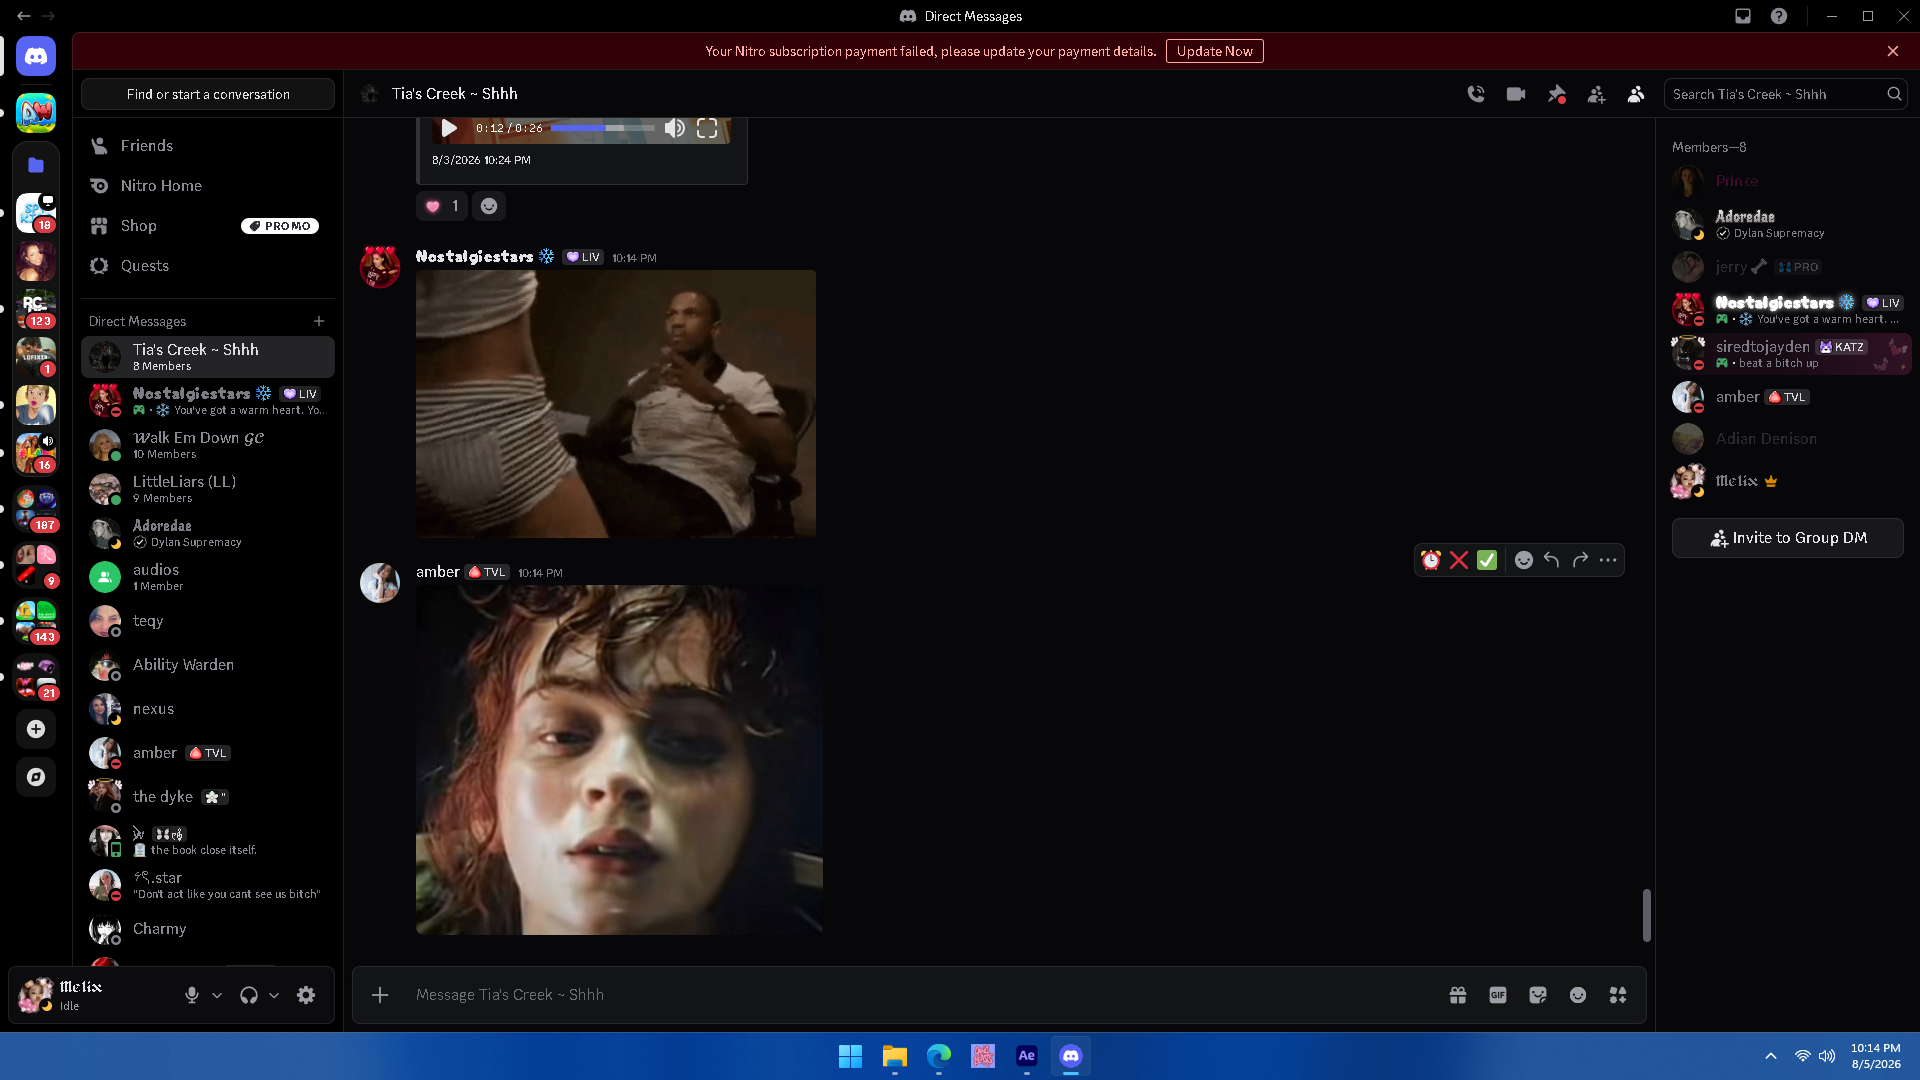Open microphone input options arrow
This screenshot has height=1080, width=1920.
tap(217, 995)
